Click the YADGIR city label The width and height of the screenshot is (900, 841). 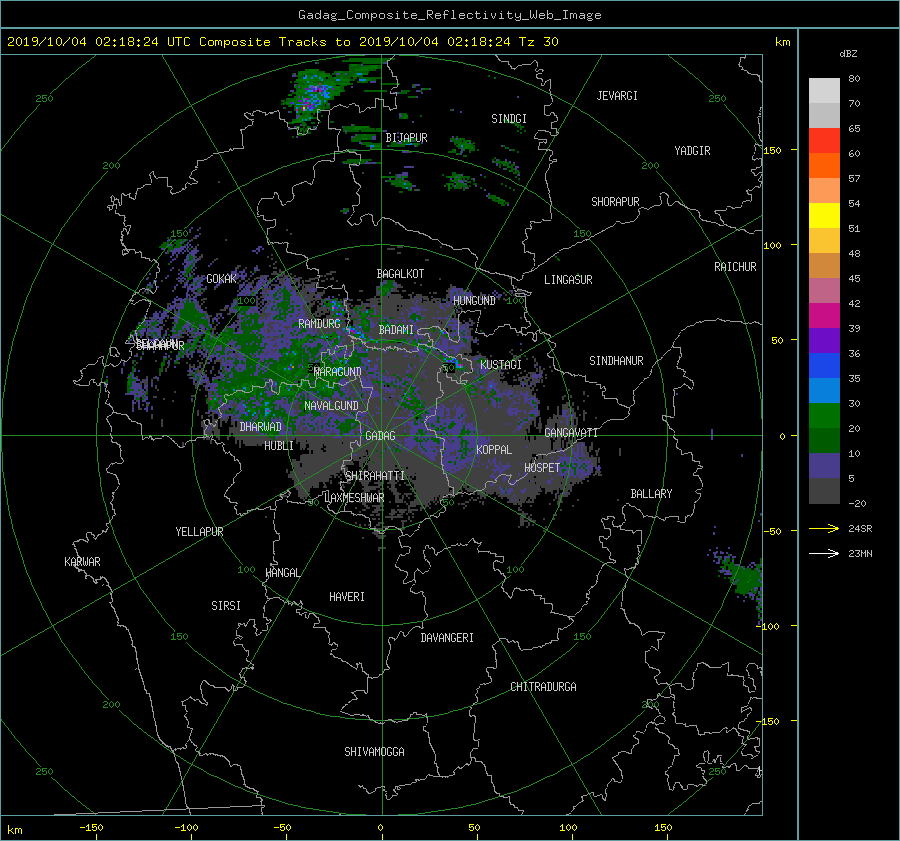pyautogui.click(x=692, y=151)
